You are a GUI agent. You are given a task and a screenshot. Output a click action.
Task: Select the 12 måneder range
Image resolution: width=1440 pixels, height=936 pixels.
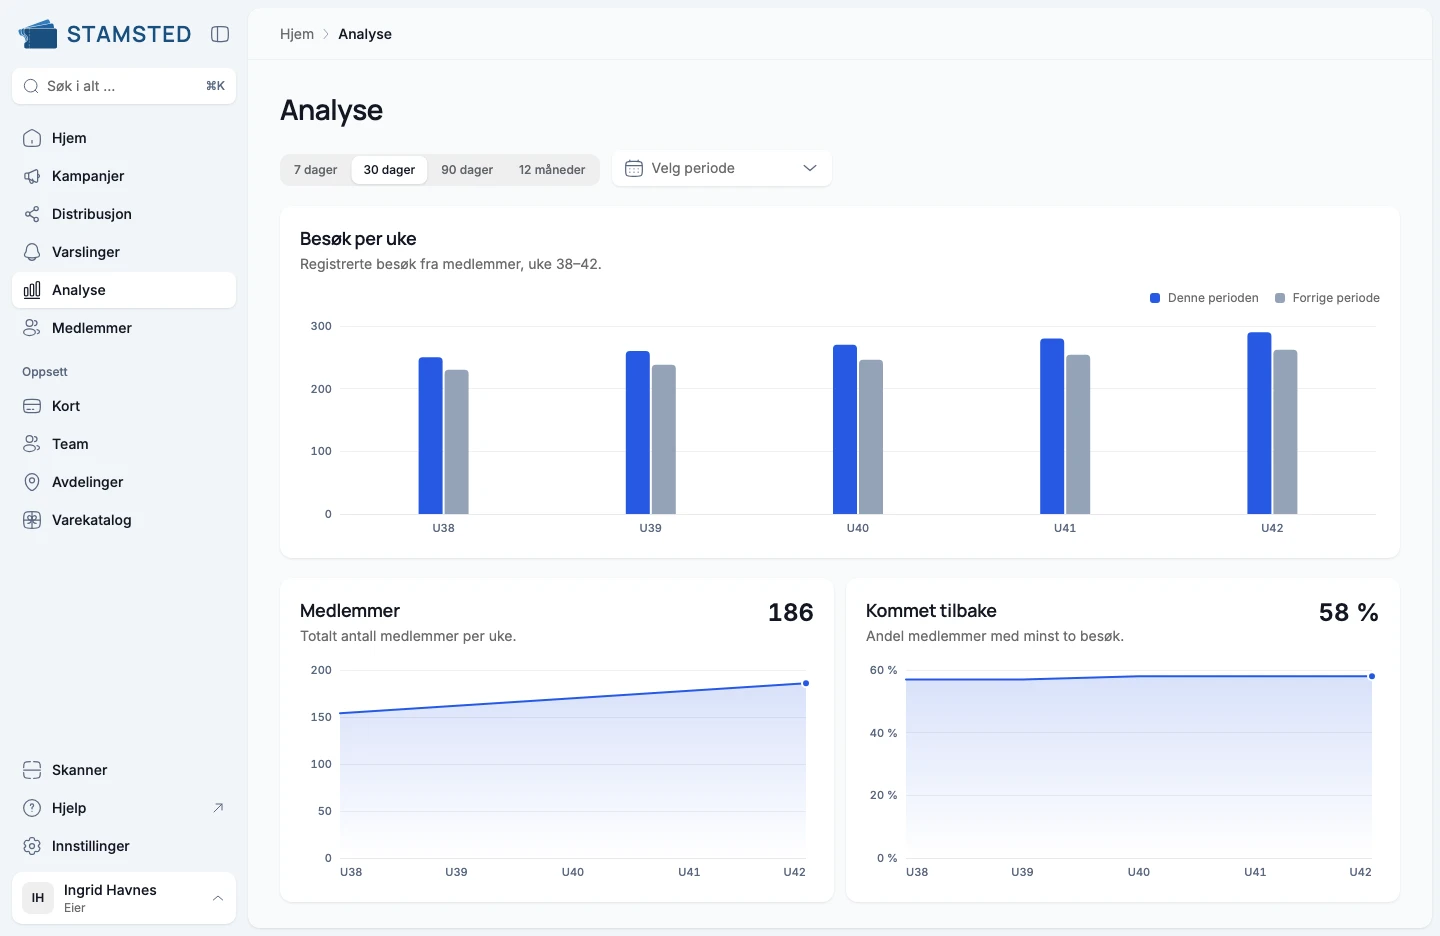pos(552,170)
